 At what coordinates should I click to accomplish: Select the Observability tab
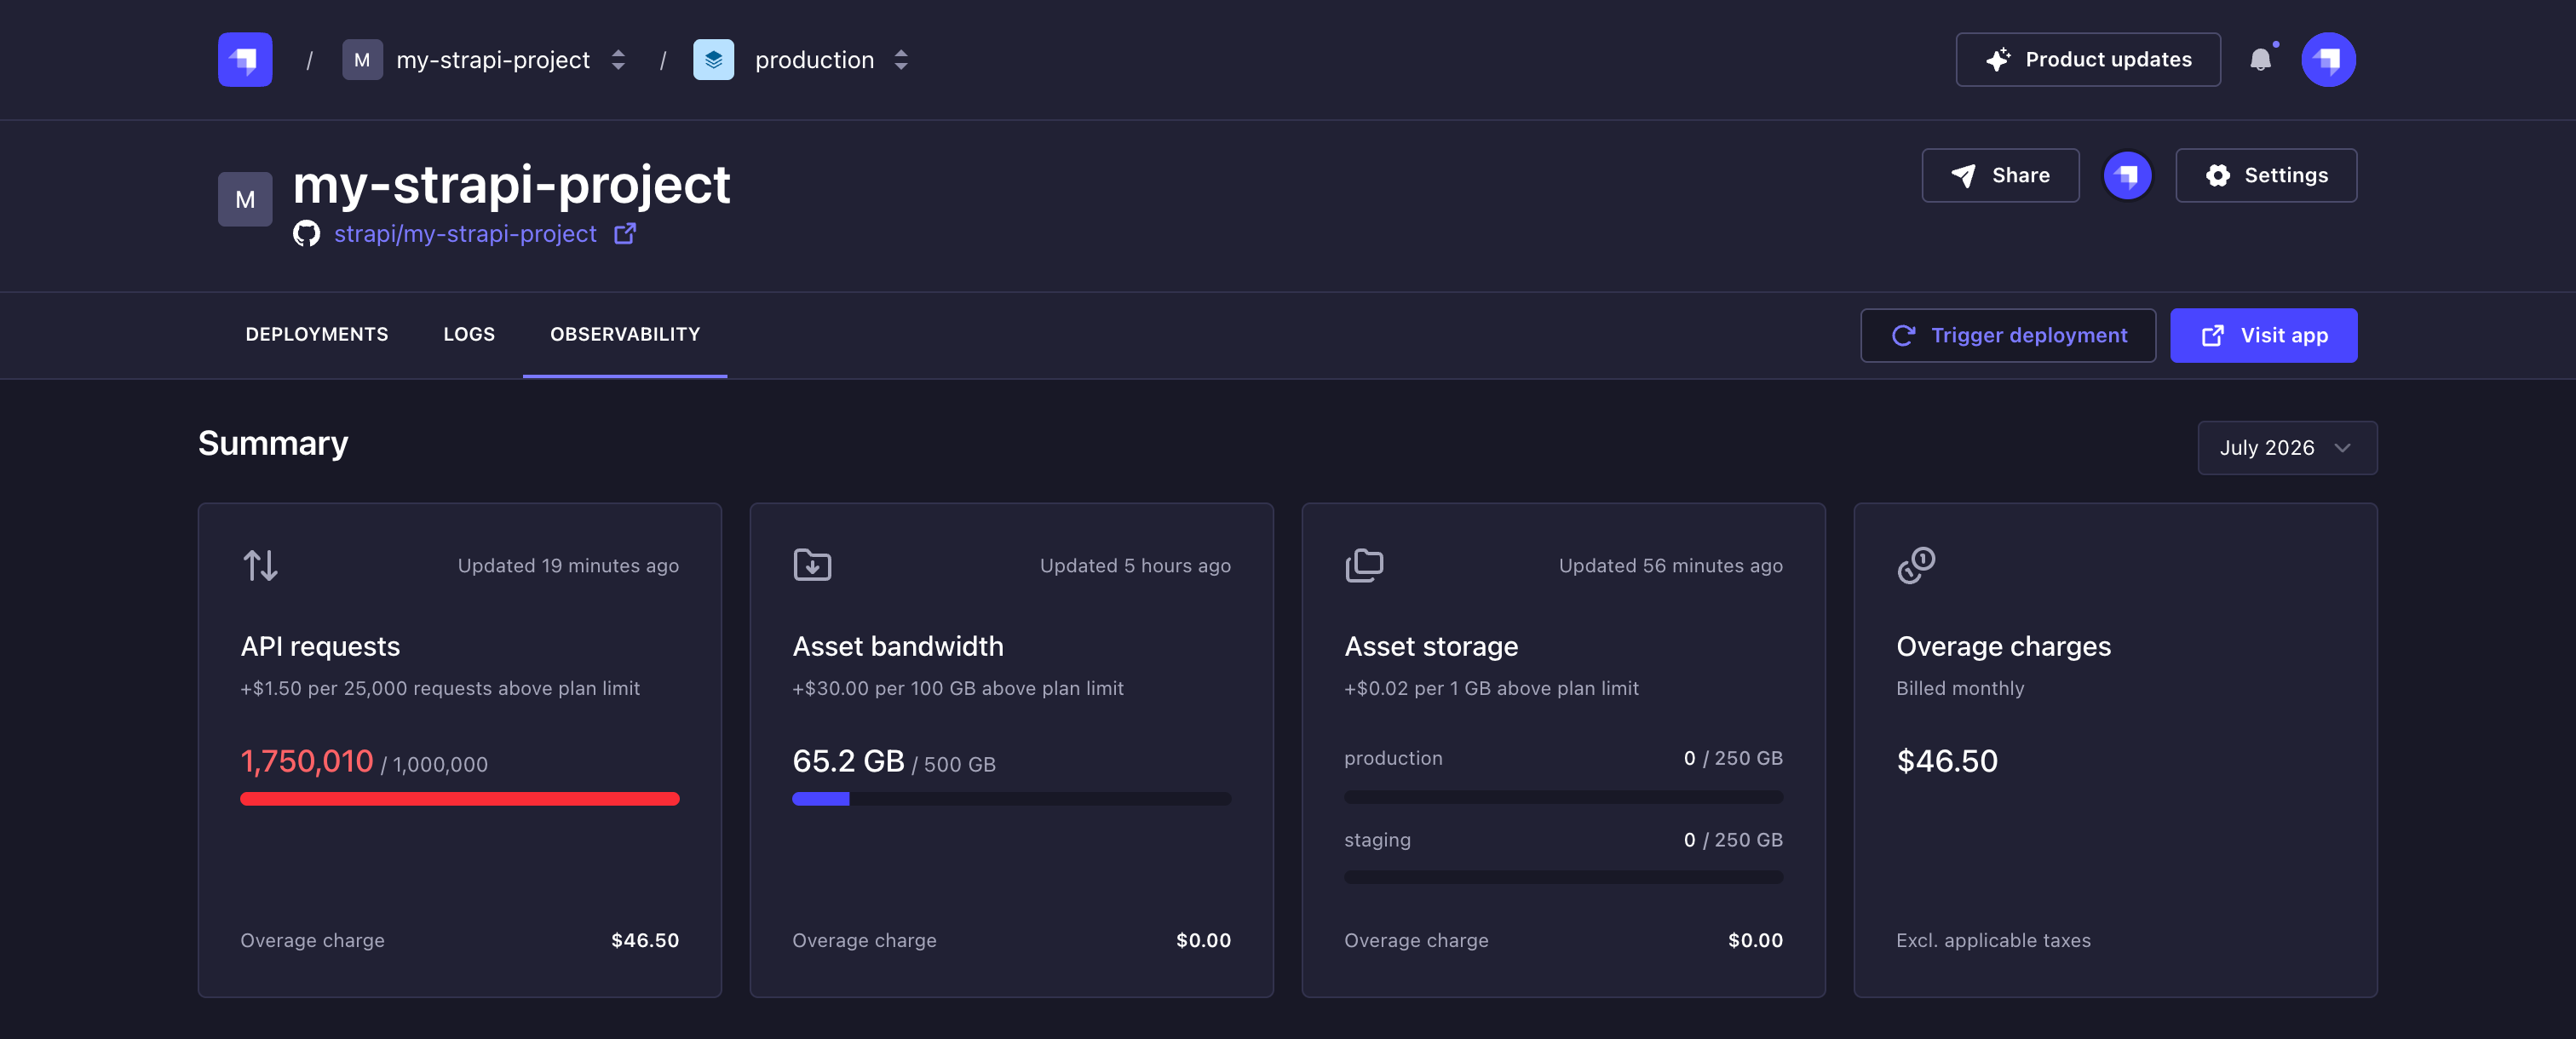click(625, 334)
